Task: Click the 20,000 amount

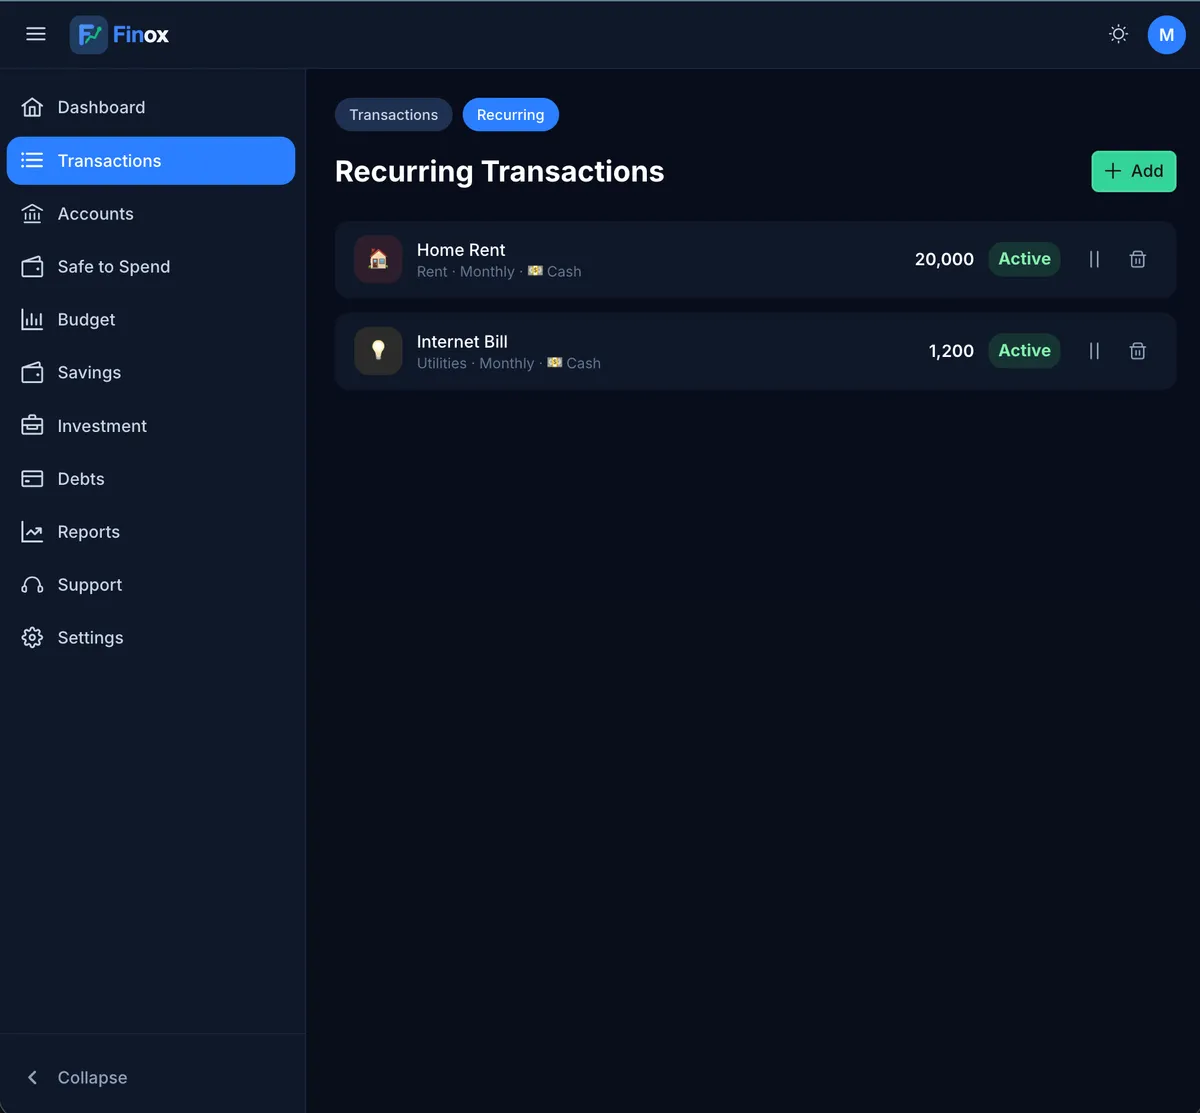Action: point(944,259)
